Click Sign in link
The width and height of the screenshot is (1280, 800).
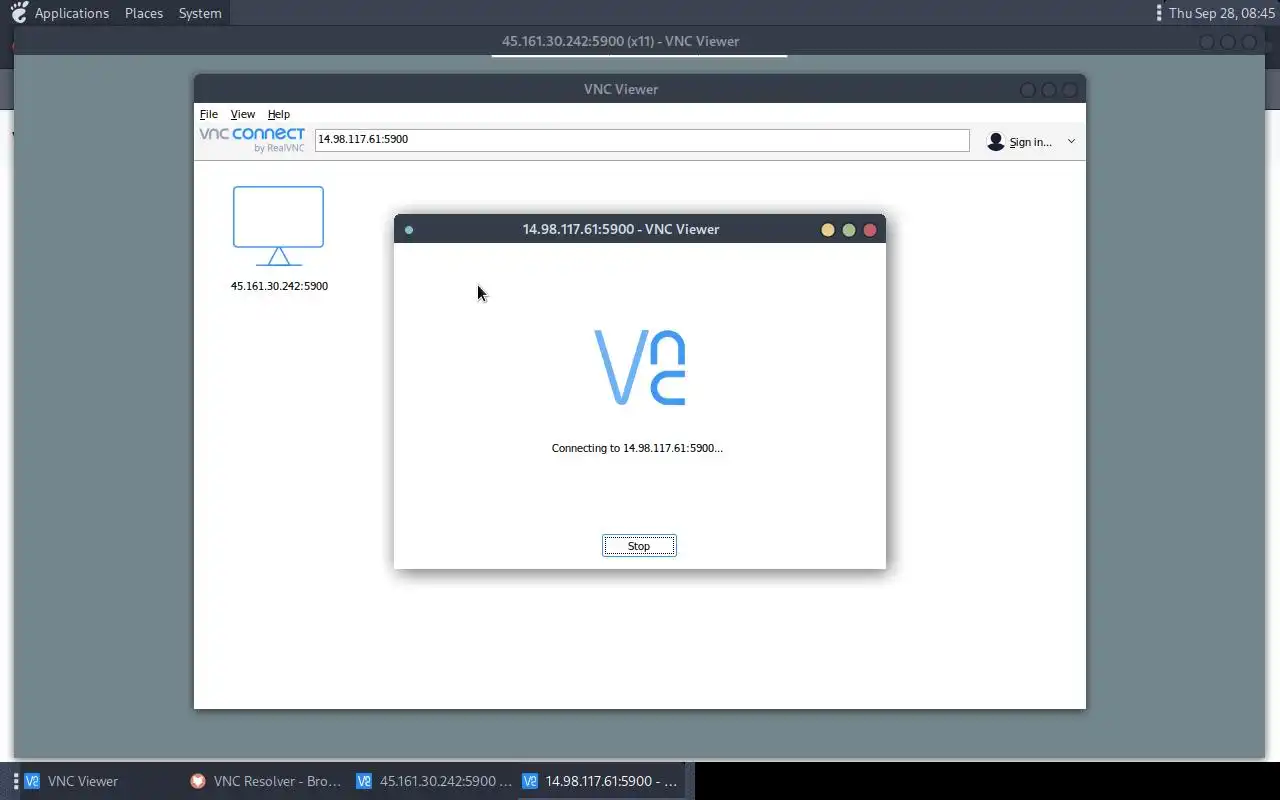point(1030,142)
